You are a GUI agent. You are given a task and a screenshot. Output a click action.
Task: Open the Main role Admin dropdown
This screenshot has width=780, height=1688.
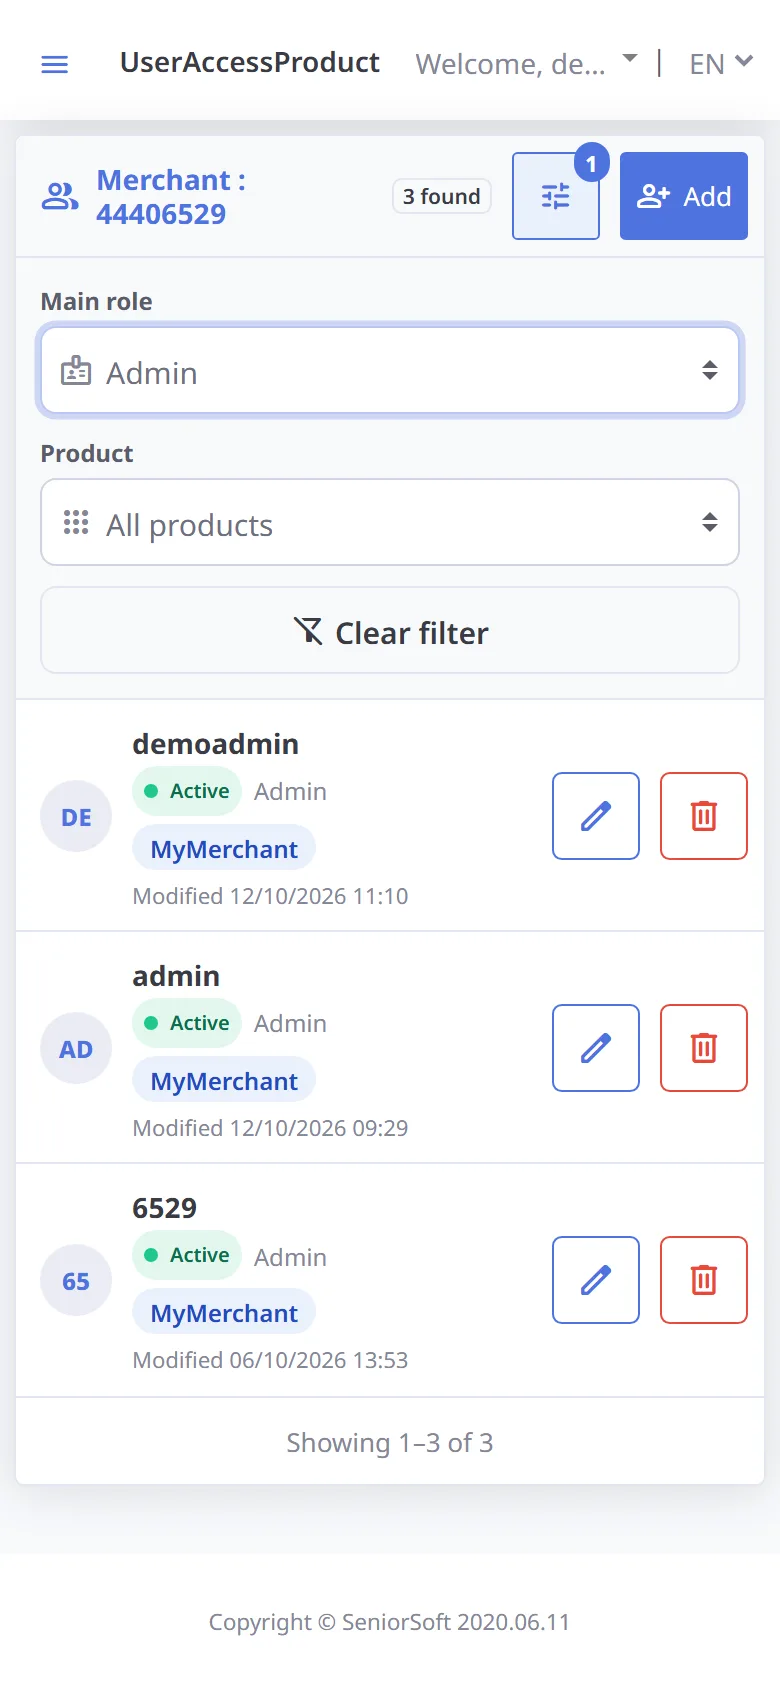point(390,371)
